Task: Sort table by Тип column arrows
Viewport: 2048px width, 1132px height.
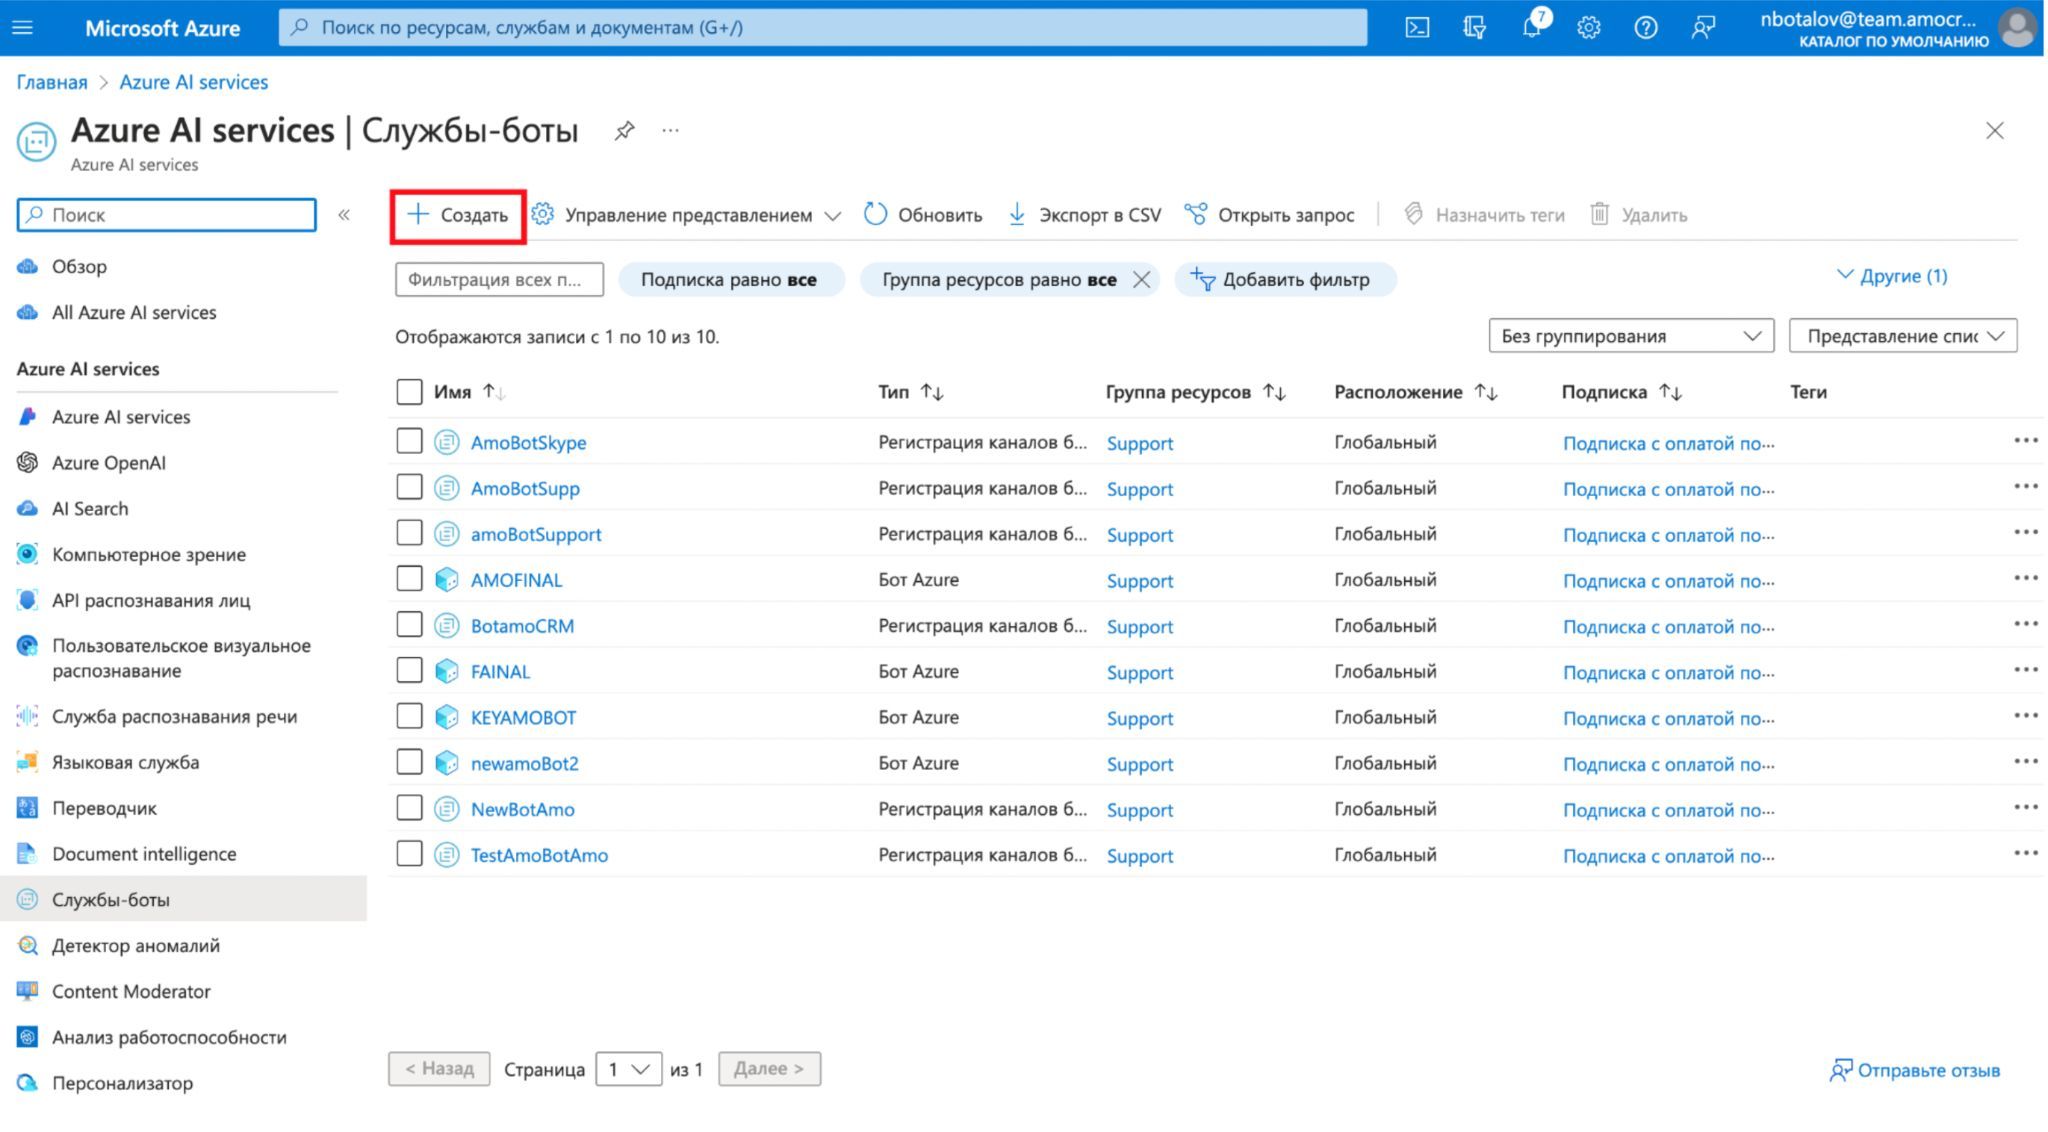Action: 932,392
